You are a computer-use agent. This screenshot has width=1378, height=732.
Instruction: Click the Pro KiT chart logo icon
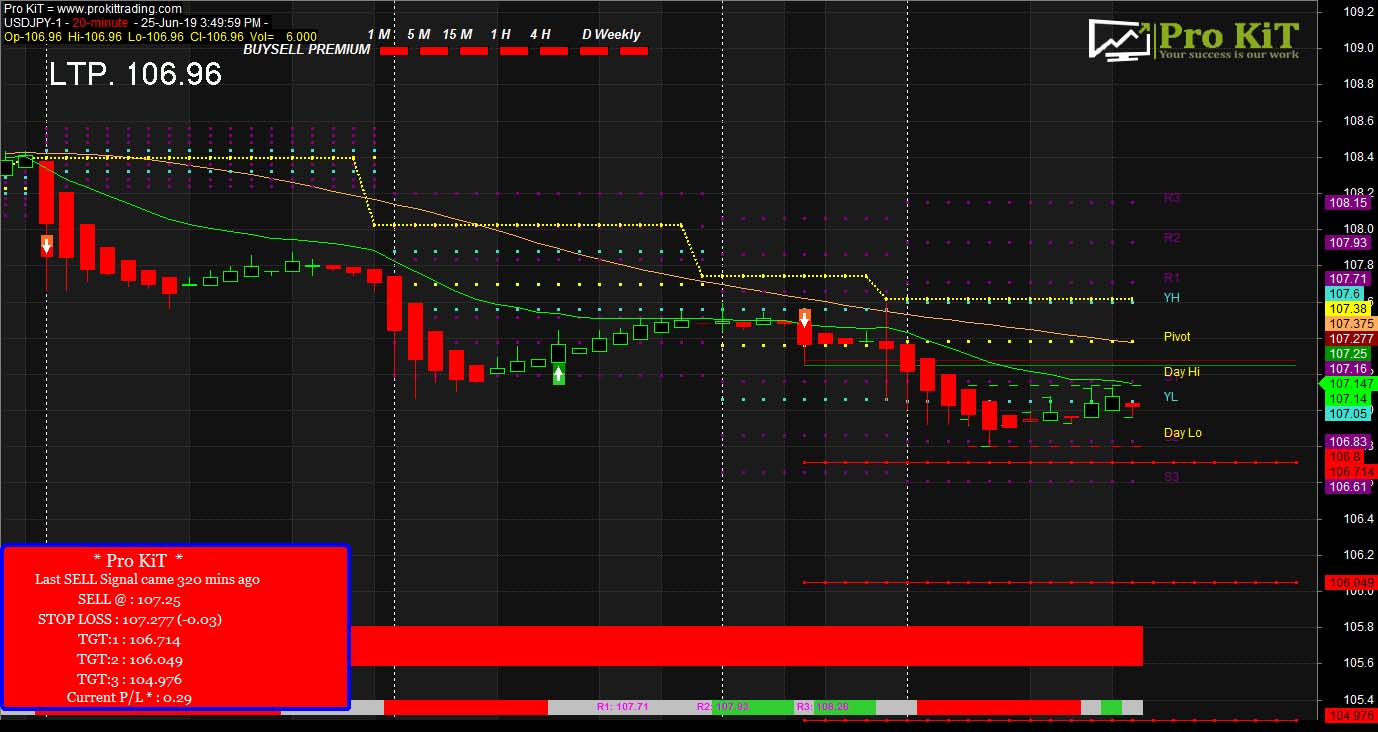tap(1117, 38)
